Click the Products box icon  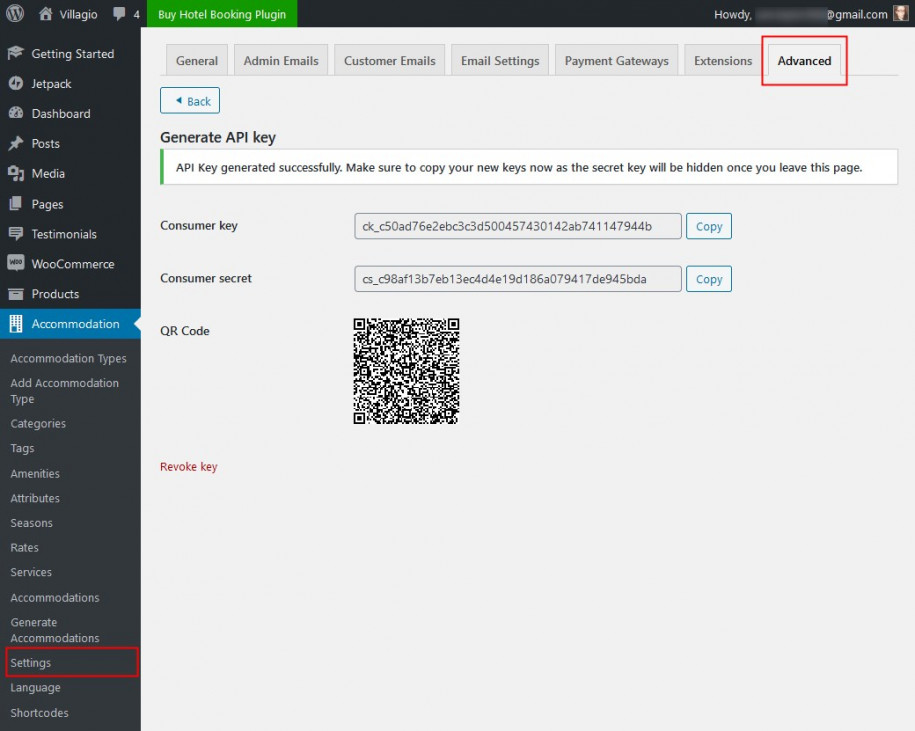pyautogui.click(x=16, y=294)
